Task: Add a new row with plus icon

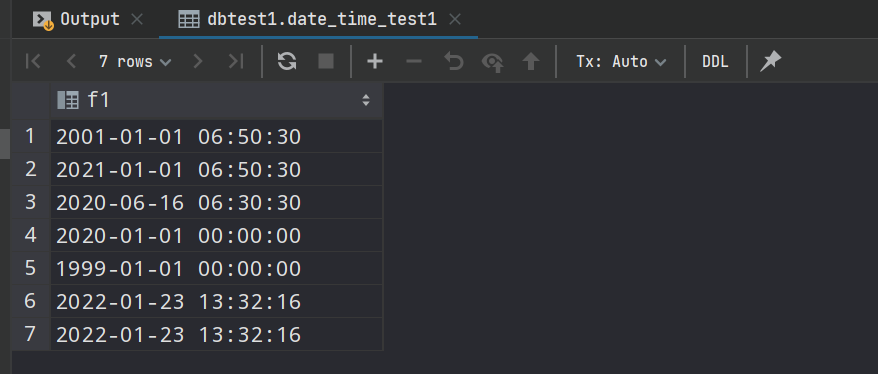Action: point(375,62)
